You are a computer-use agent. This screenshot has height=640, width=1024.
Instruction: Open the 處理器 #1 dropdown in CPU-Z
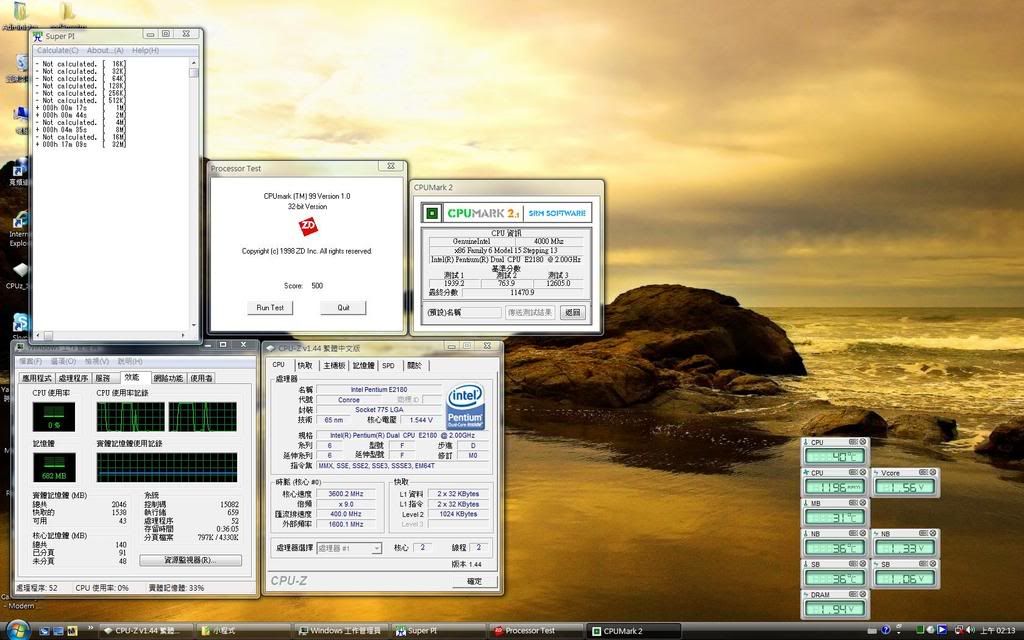pos(349,549)
